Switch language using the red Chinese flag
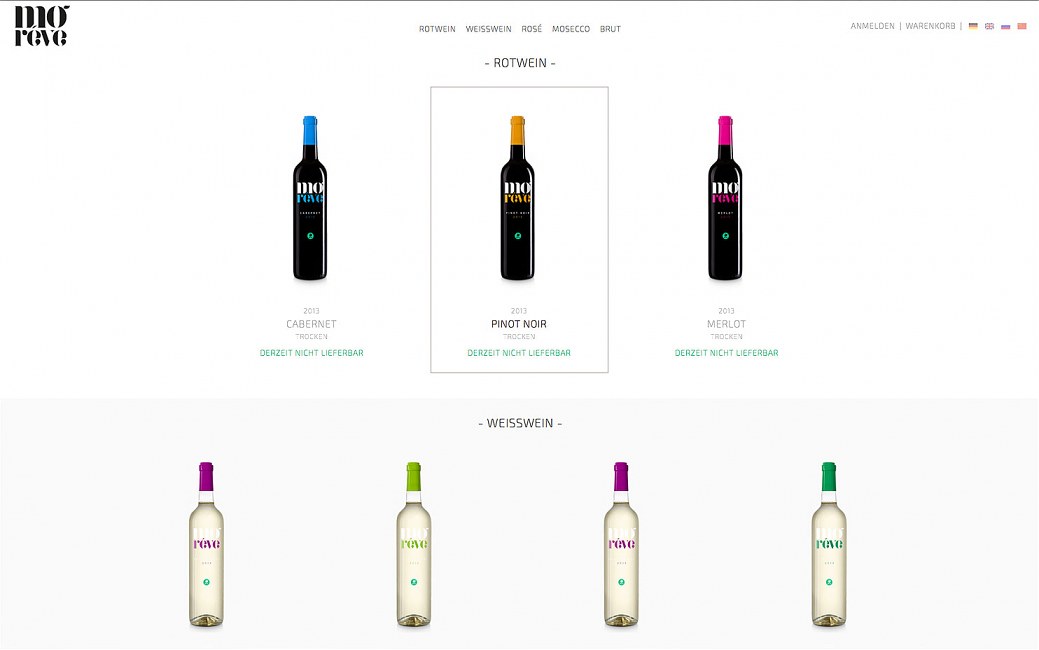Viewport: 1039px width, 650px height. point(1022,27)
